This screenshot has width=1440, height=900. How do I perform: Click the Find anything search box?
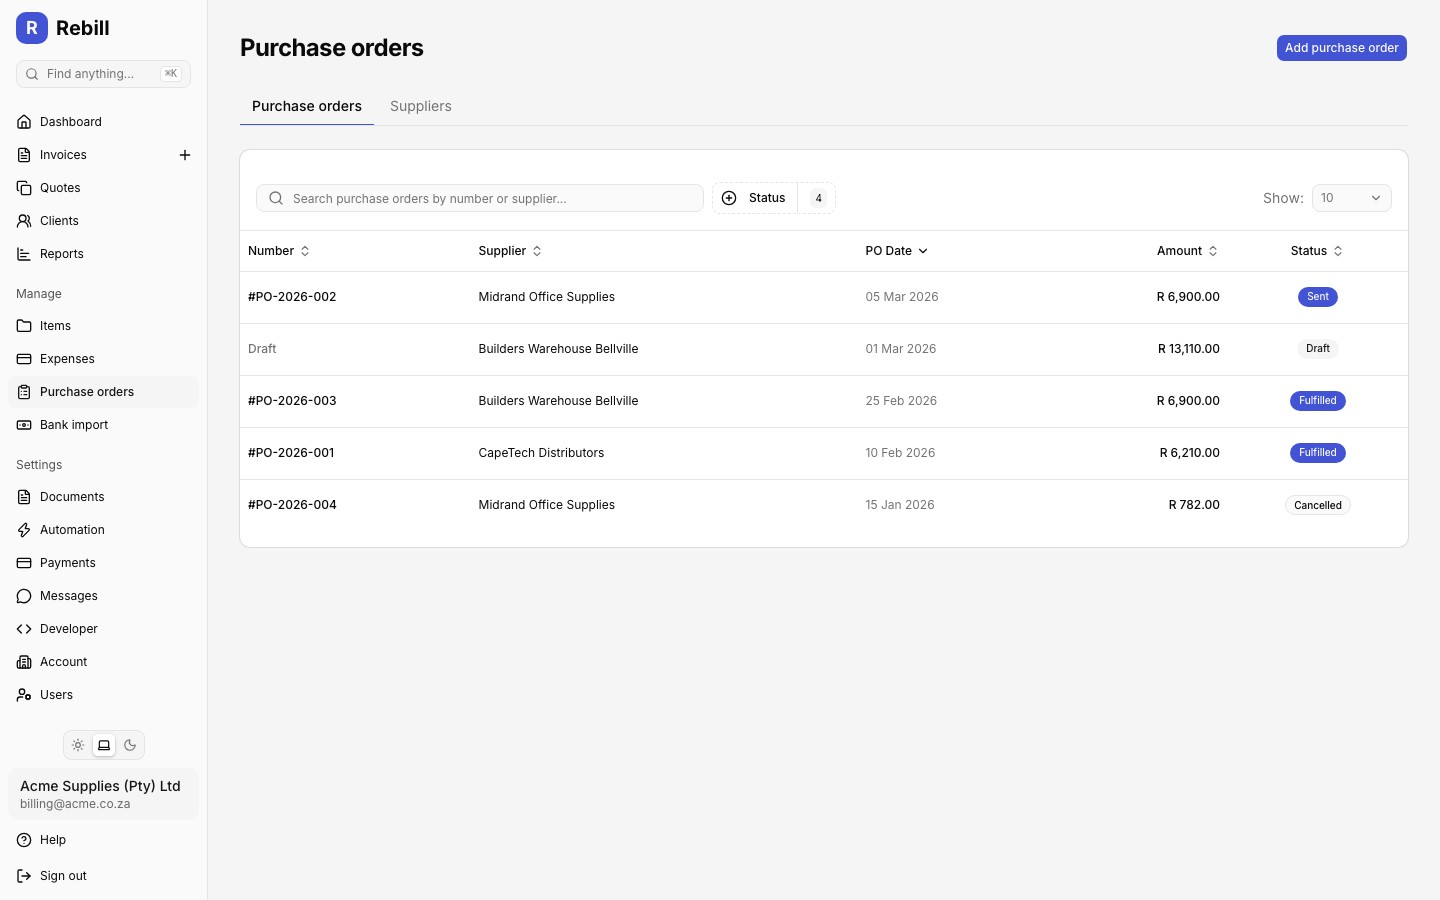(103, 74)
